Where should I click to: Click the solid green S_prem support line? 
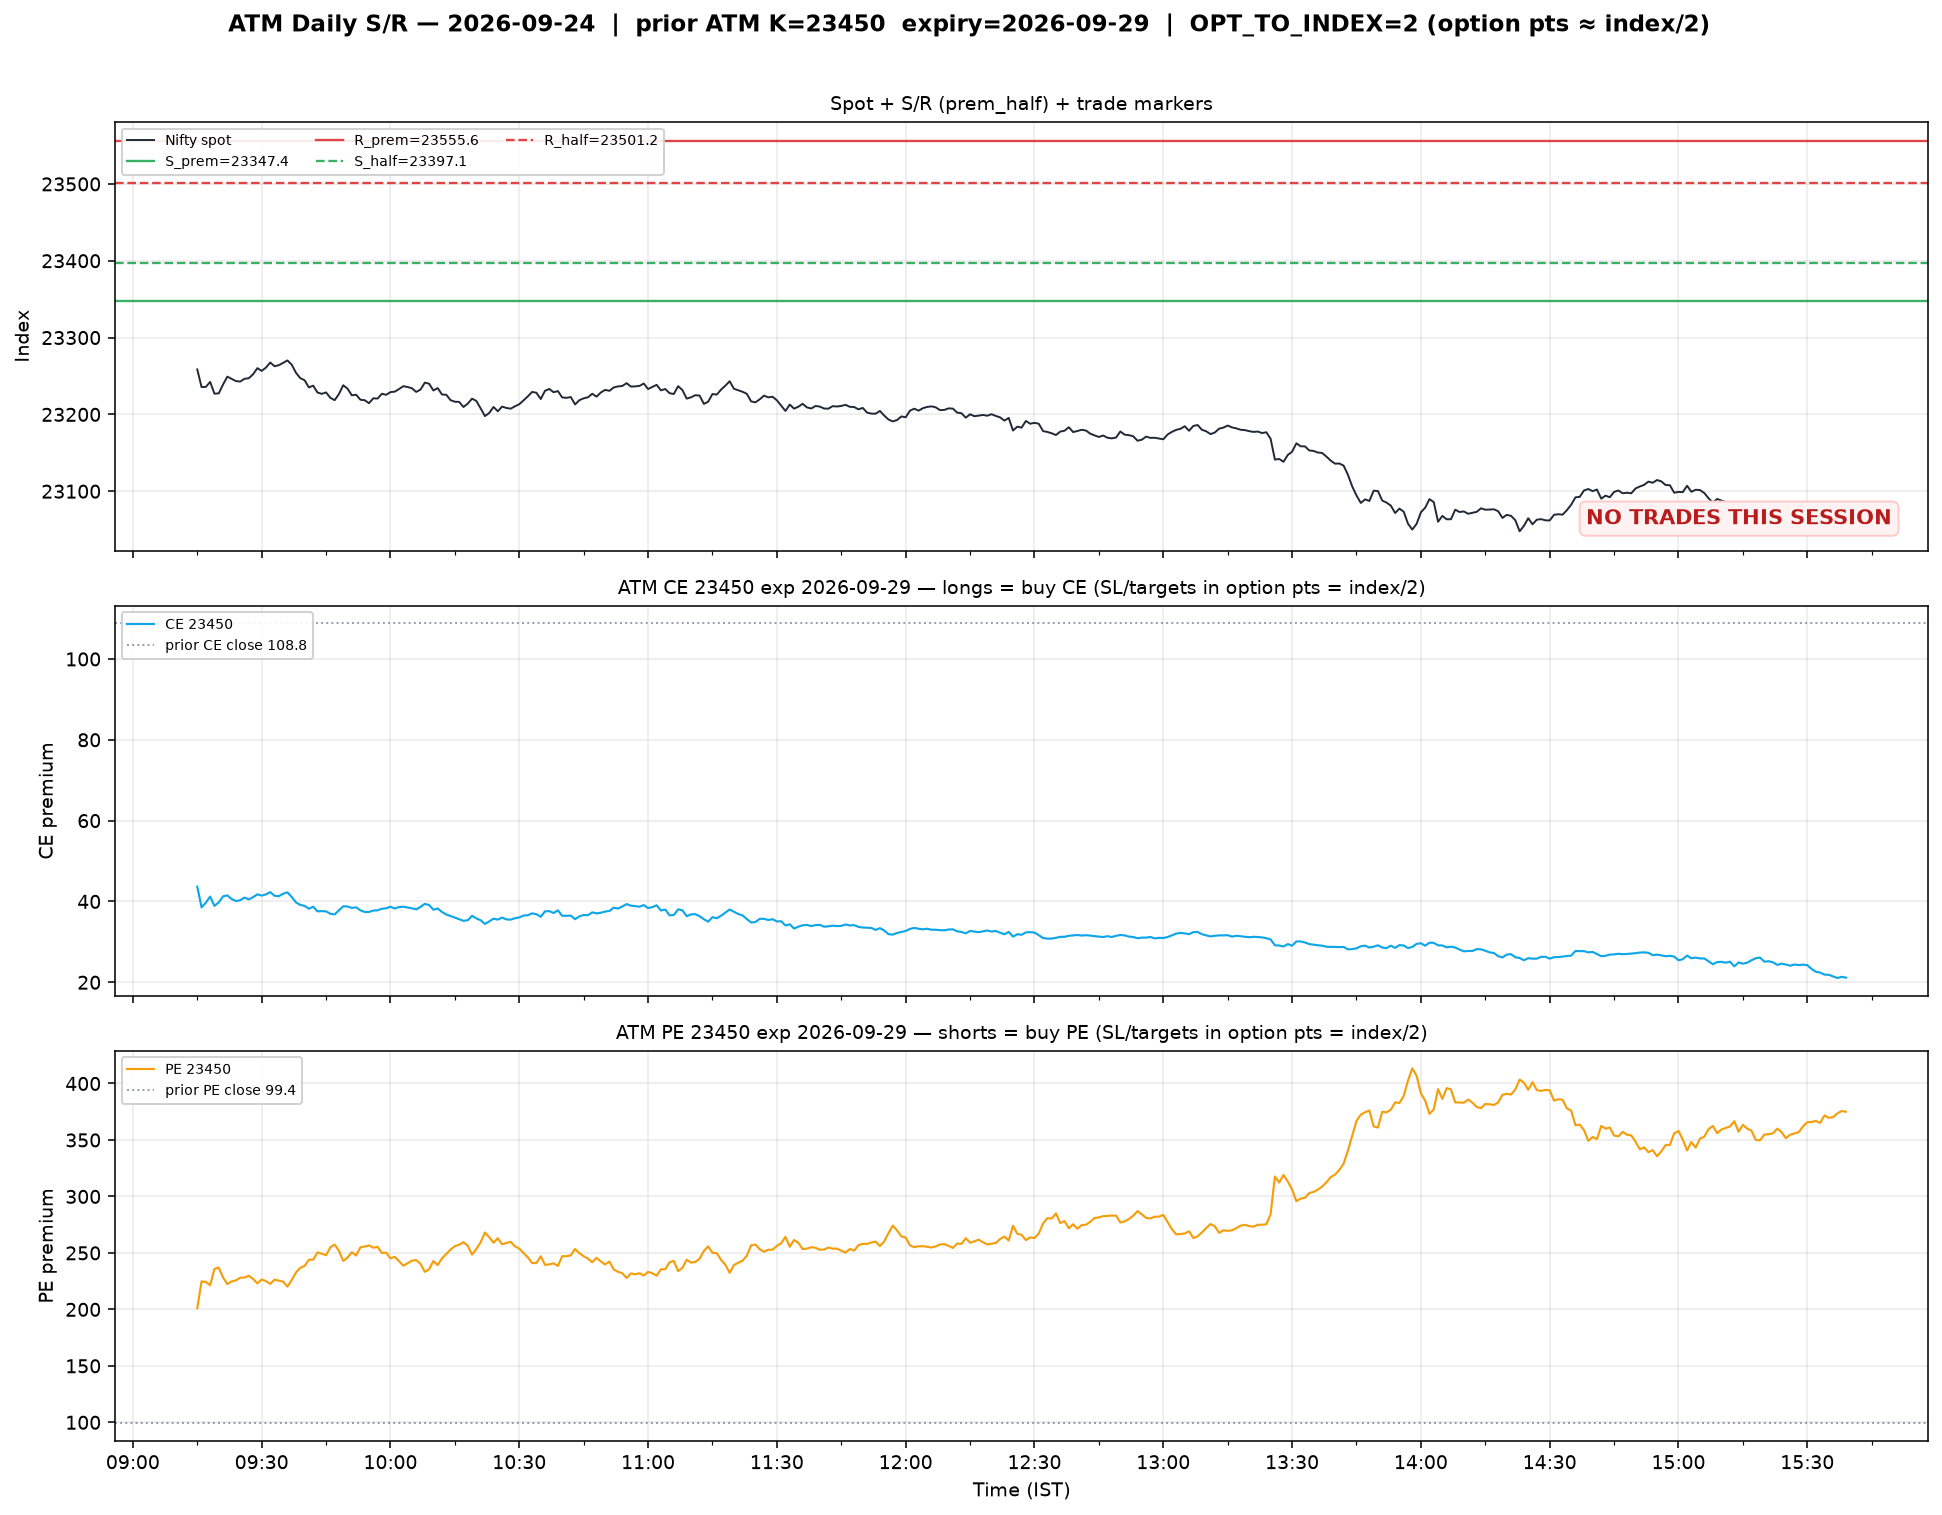pyautogui.click(x=1021, y=301)
